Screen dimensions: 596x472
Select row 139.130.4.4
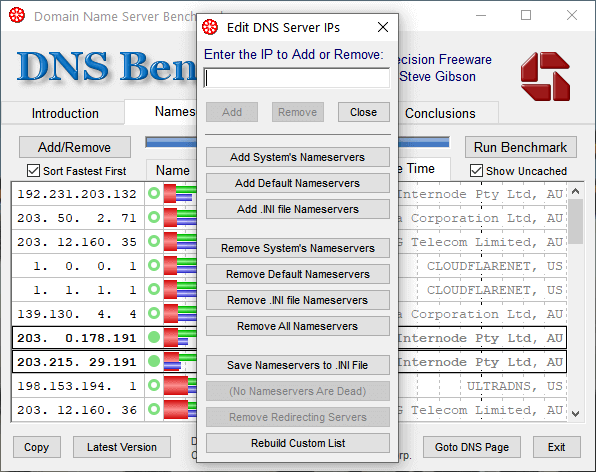click(x=77, y=314)
